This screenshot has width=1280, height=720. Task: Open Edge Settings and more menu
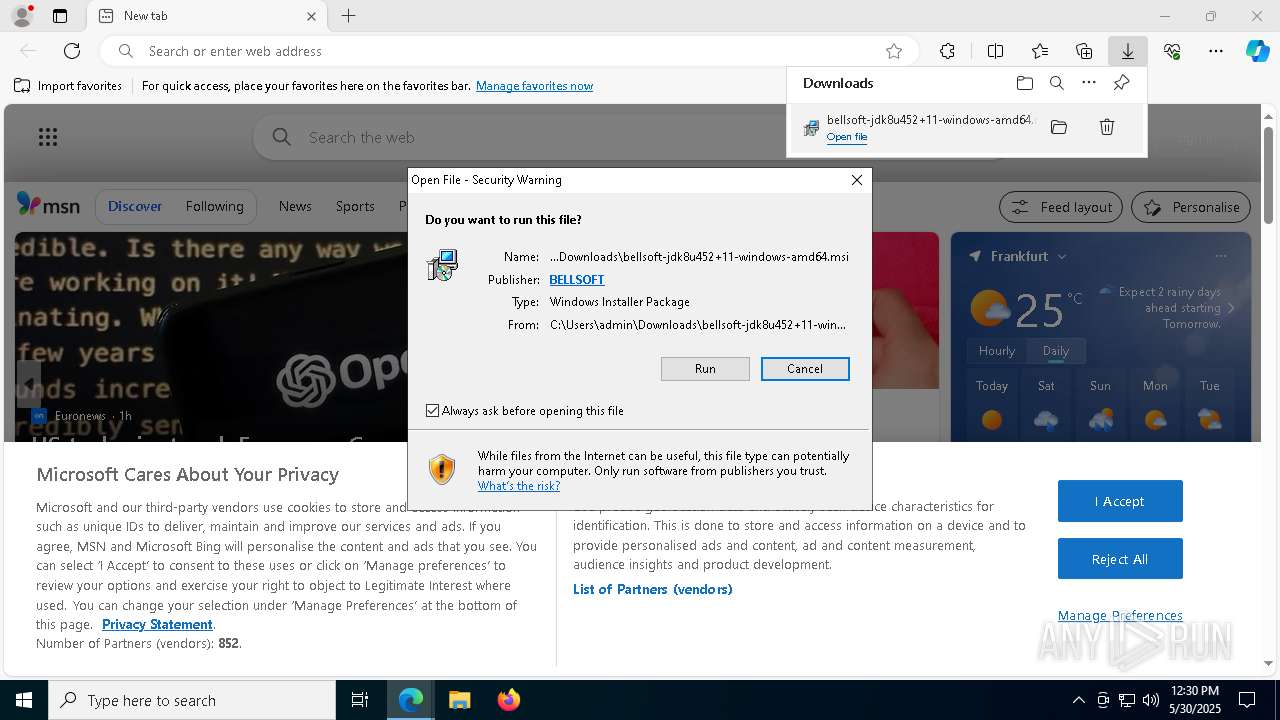coord(1216,51)
